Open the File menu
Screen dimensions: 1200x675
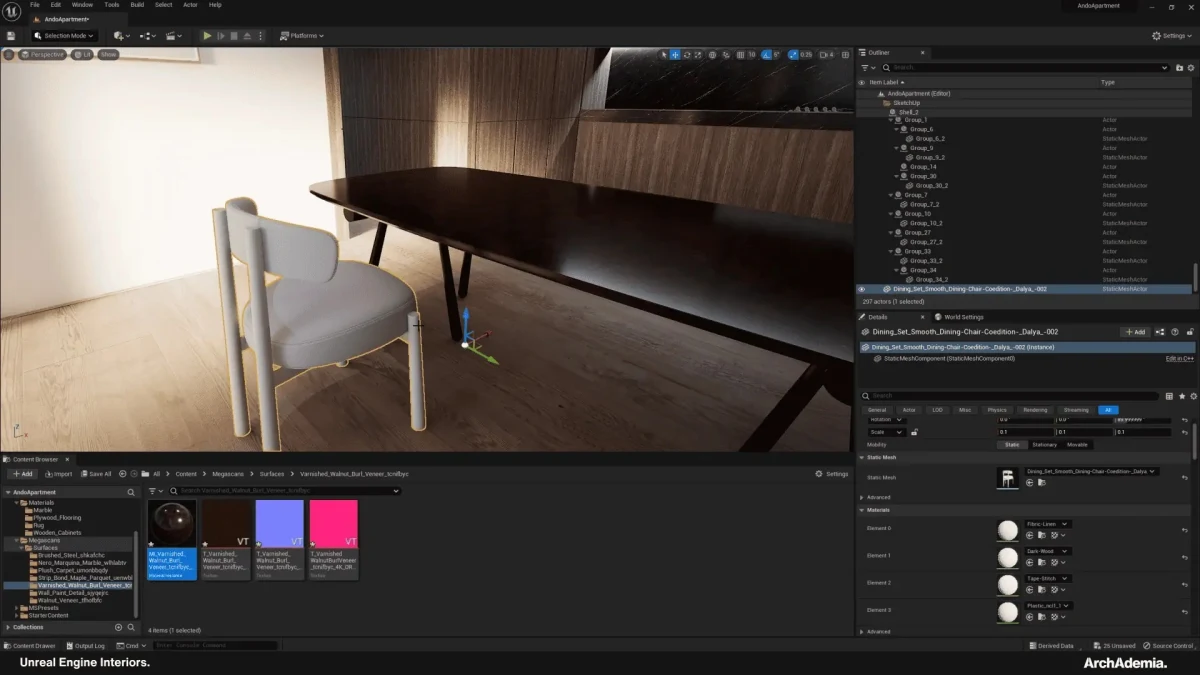[x=35, y=5]
